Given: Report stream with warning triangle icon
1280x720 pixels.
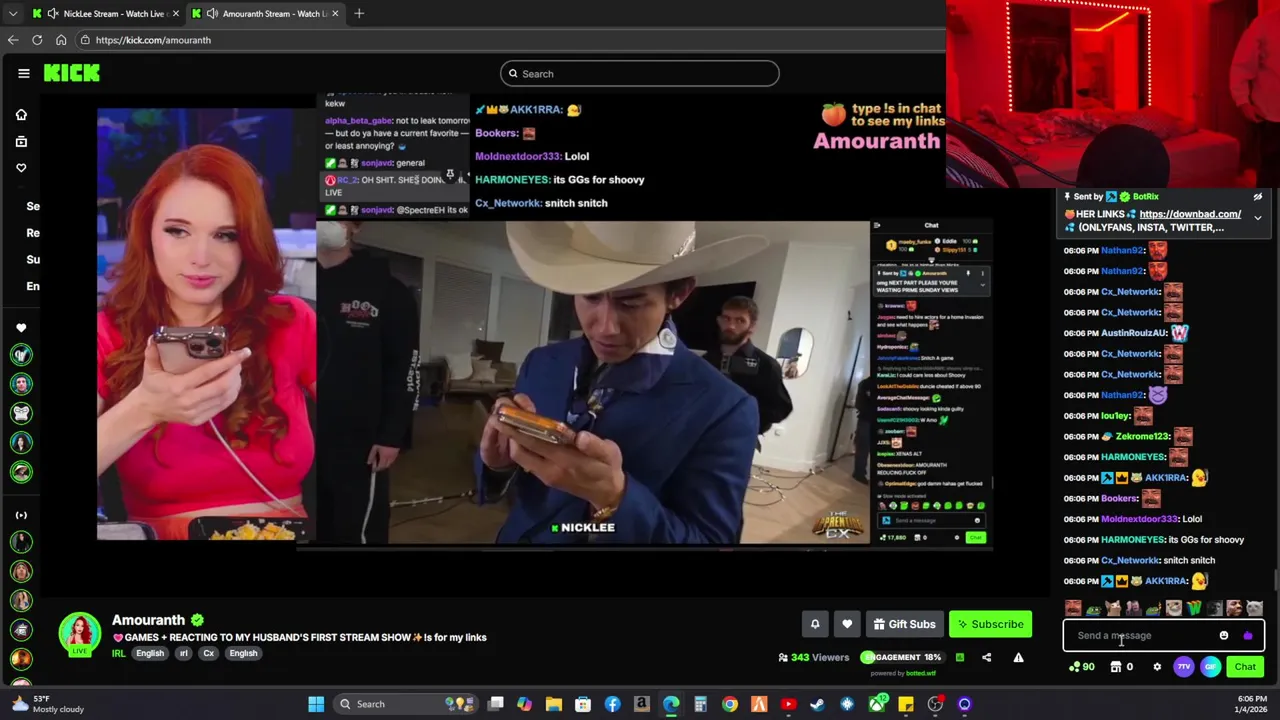Looking at the screenshot, I should 1018,657.
